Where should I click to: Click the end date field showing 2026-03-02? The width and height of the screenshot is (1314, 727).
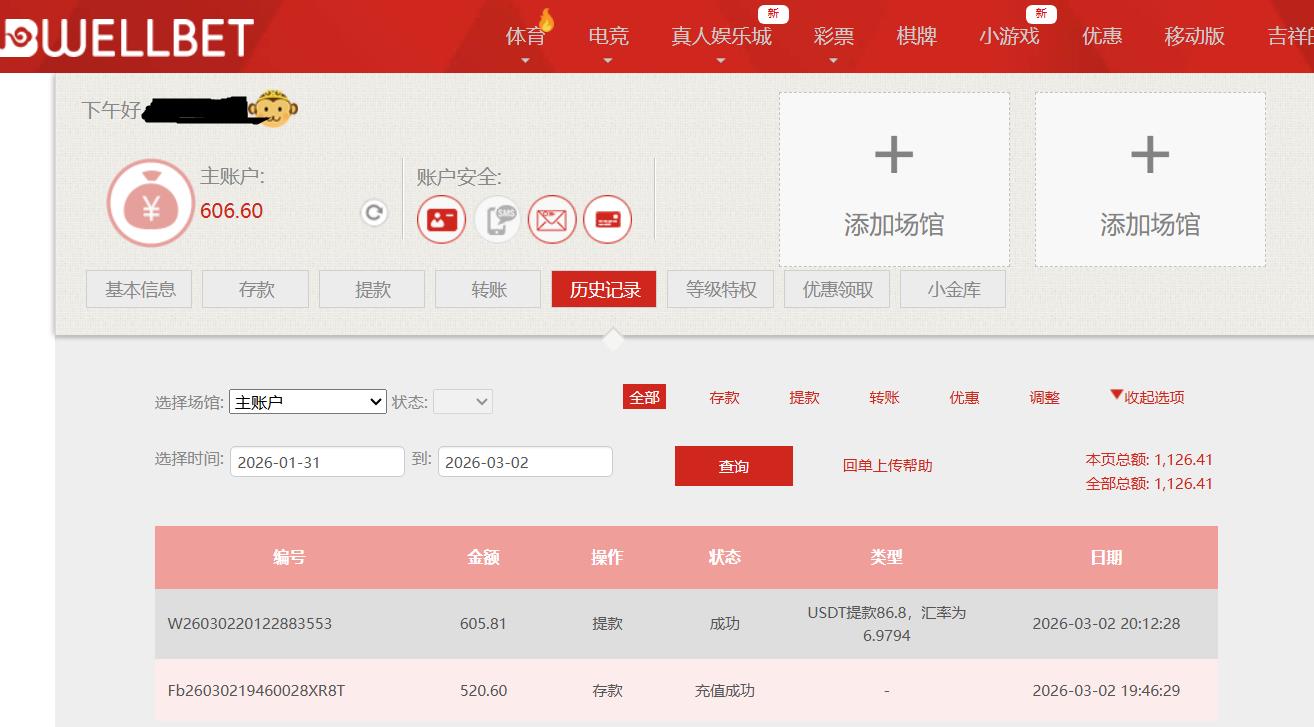coord(524,461)
